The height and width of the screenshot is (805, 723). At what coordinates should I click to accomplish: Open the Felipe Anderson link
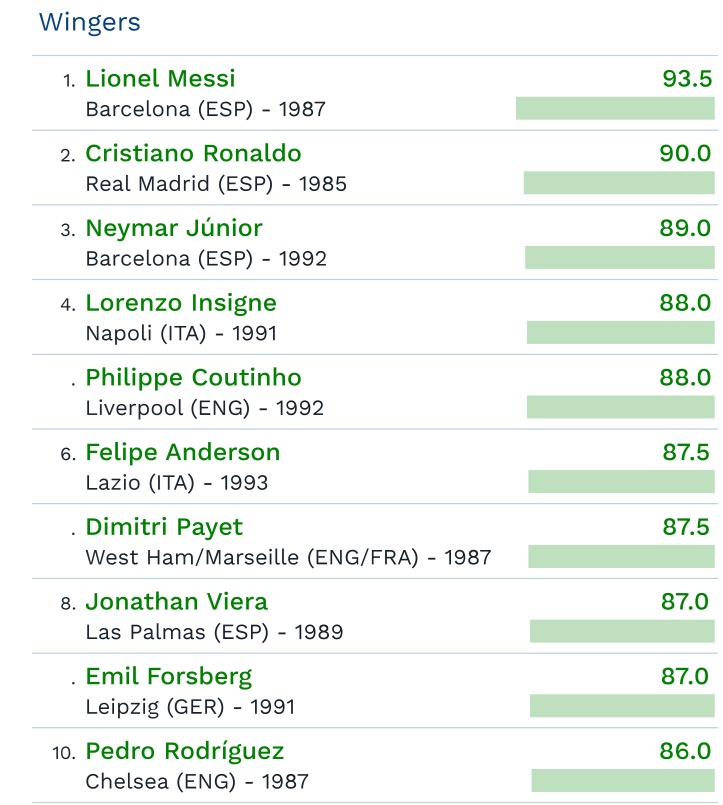coord(182,452)
